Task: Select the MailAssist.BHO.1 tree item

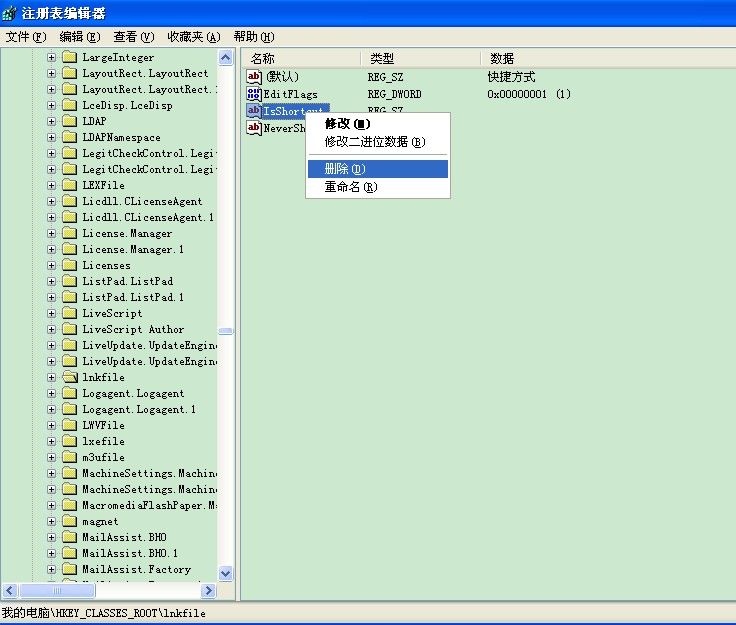Action: coord(130,553)
